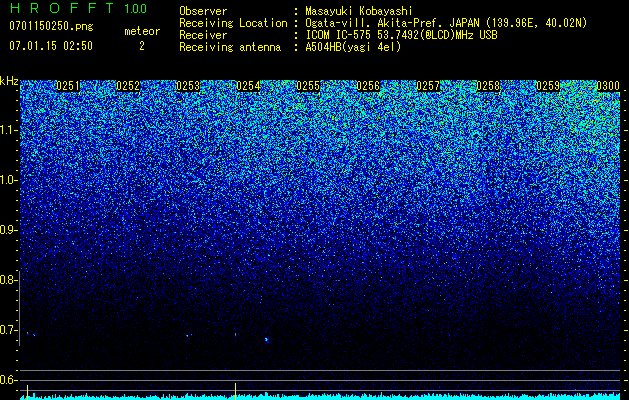Click the 1.0 kHz axis label
This screenshot has width=629, height=400.
coord(9,181)
